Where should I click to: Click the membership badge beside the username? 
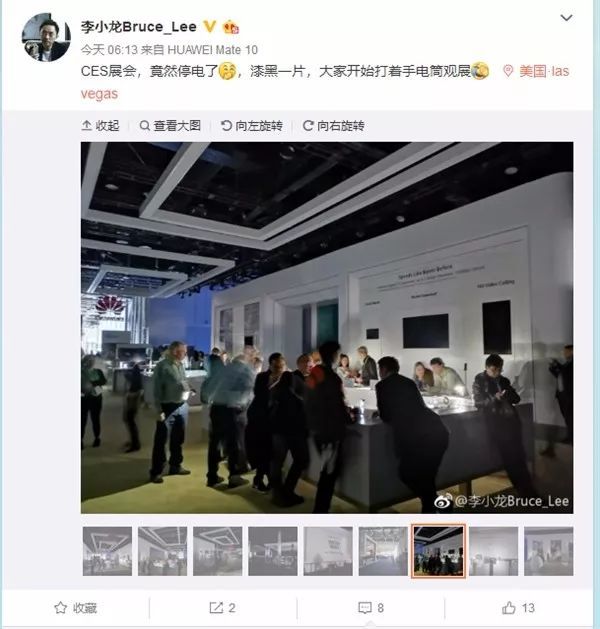coord(231,27)
